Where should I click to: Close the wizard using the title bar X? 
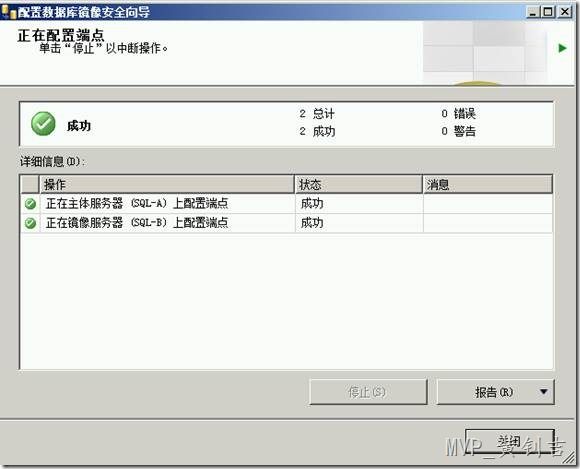coord(564,12)
